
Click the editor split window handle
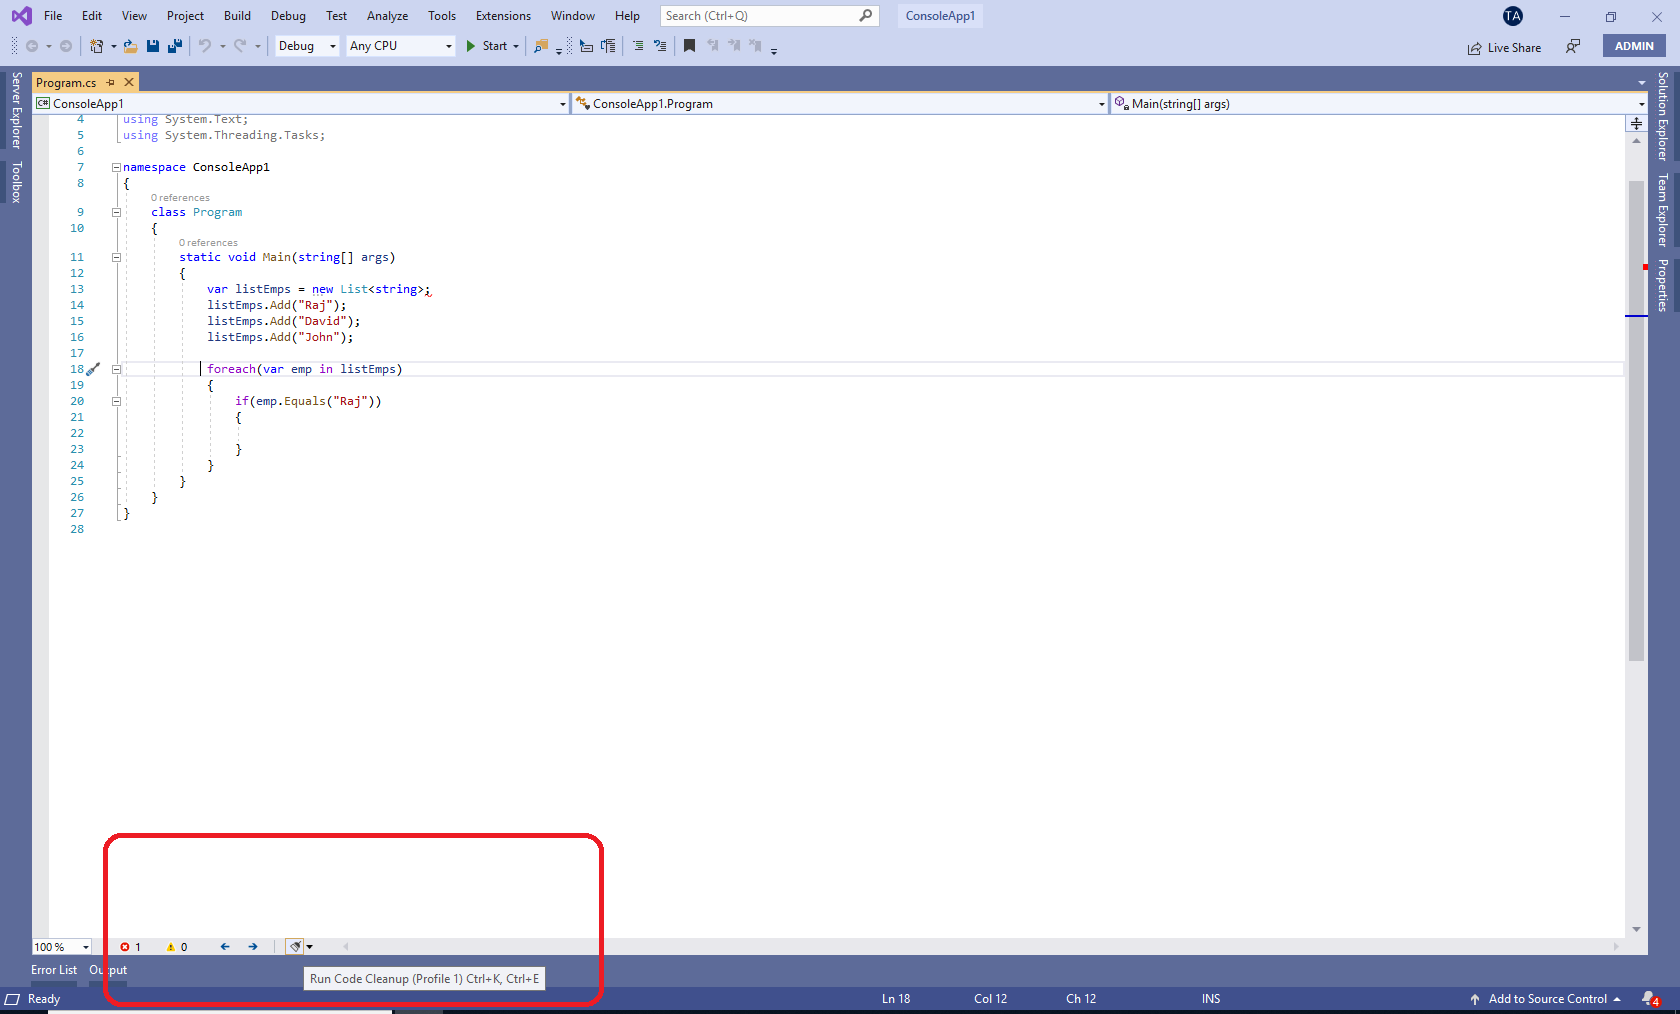point(1636,124)
